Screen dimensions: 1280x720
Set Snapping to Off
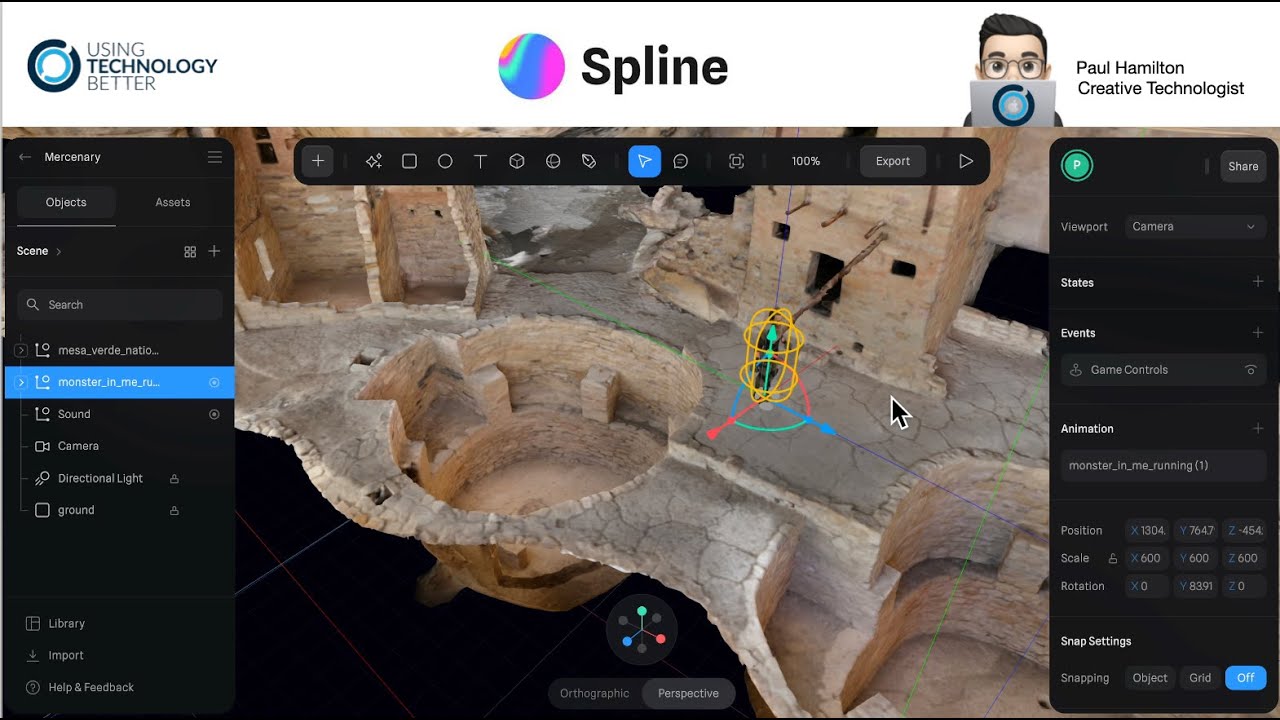click(1246, 678)
